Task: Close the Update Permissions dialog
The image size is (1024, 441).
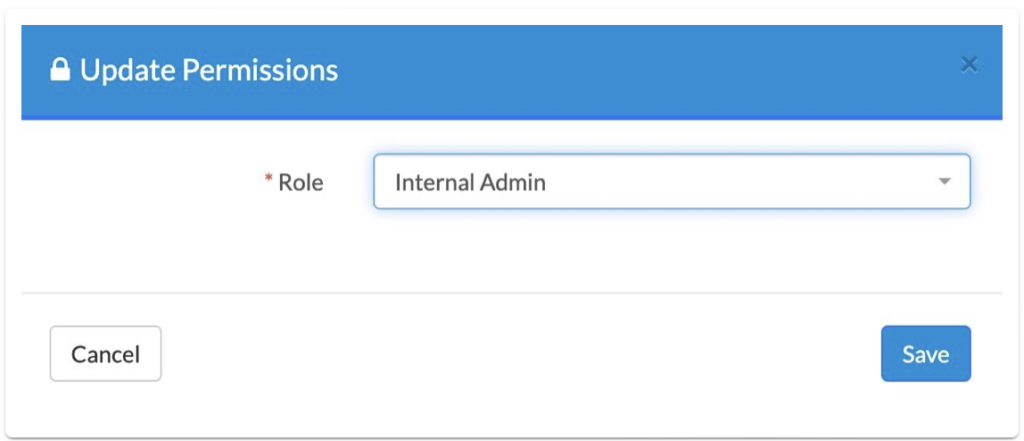Action: (x=969, y=64)
